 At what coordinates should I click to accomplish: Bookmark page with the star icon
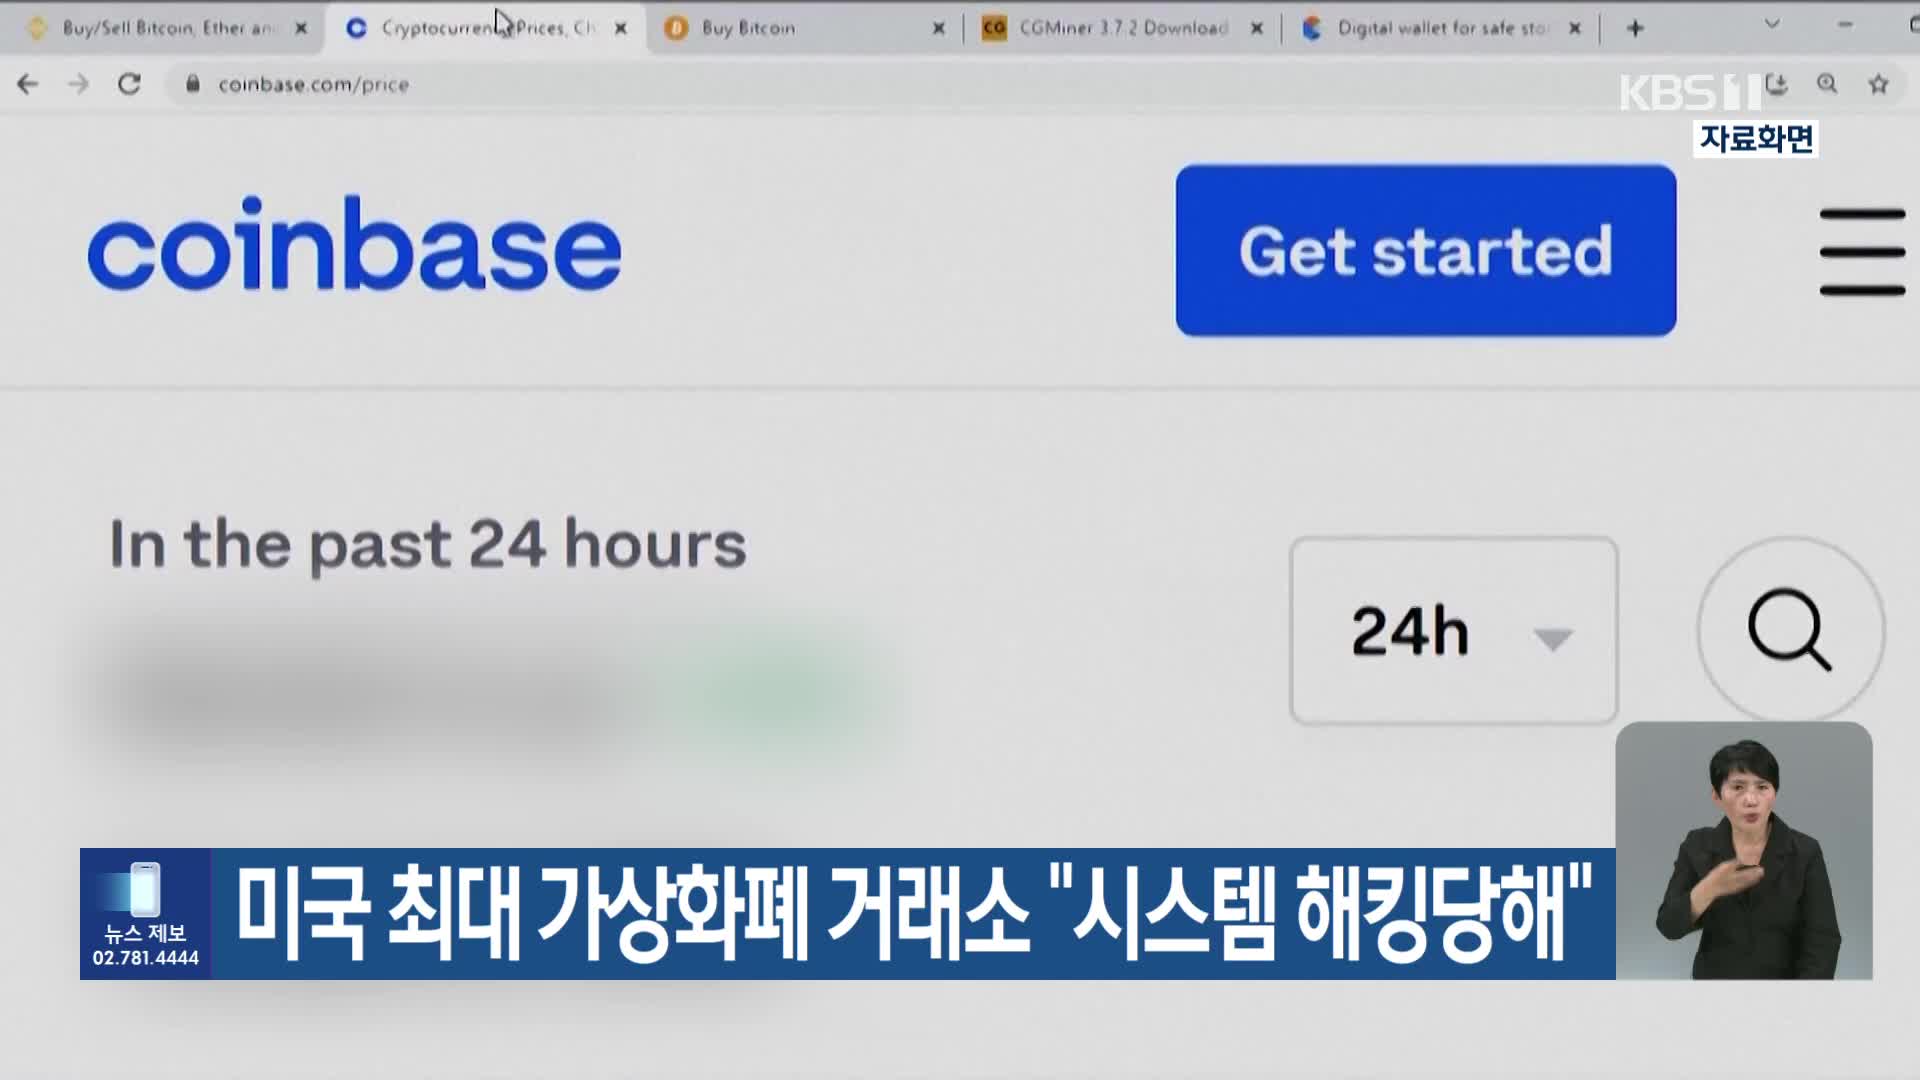coord(1878,84)
